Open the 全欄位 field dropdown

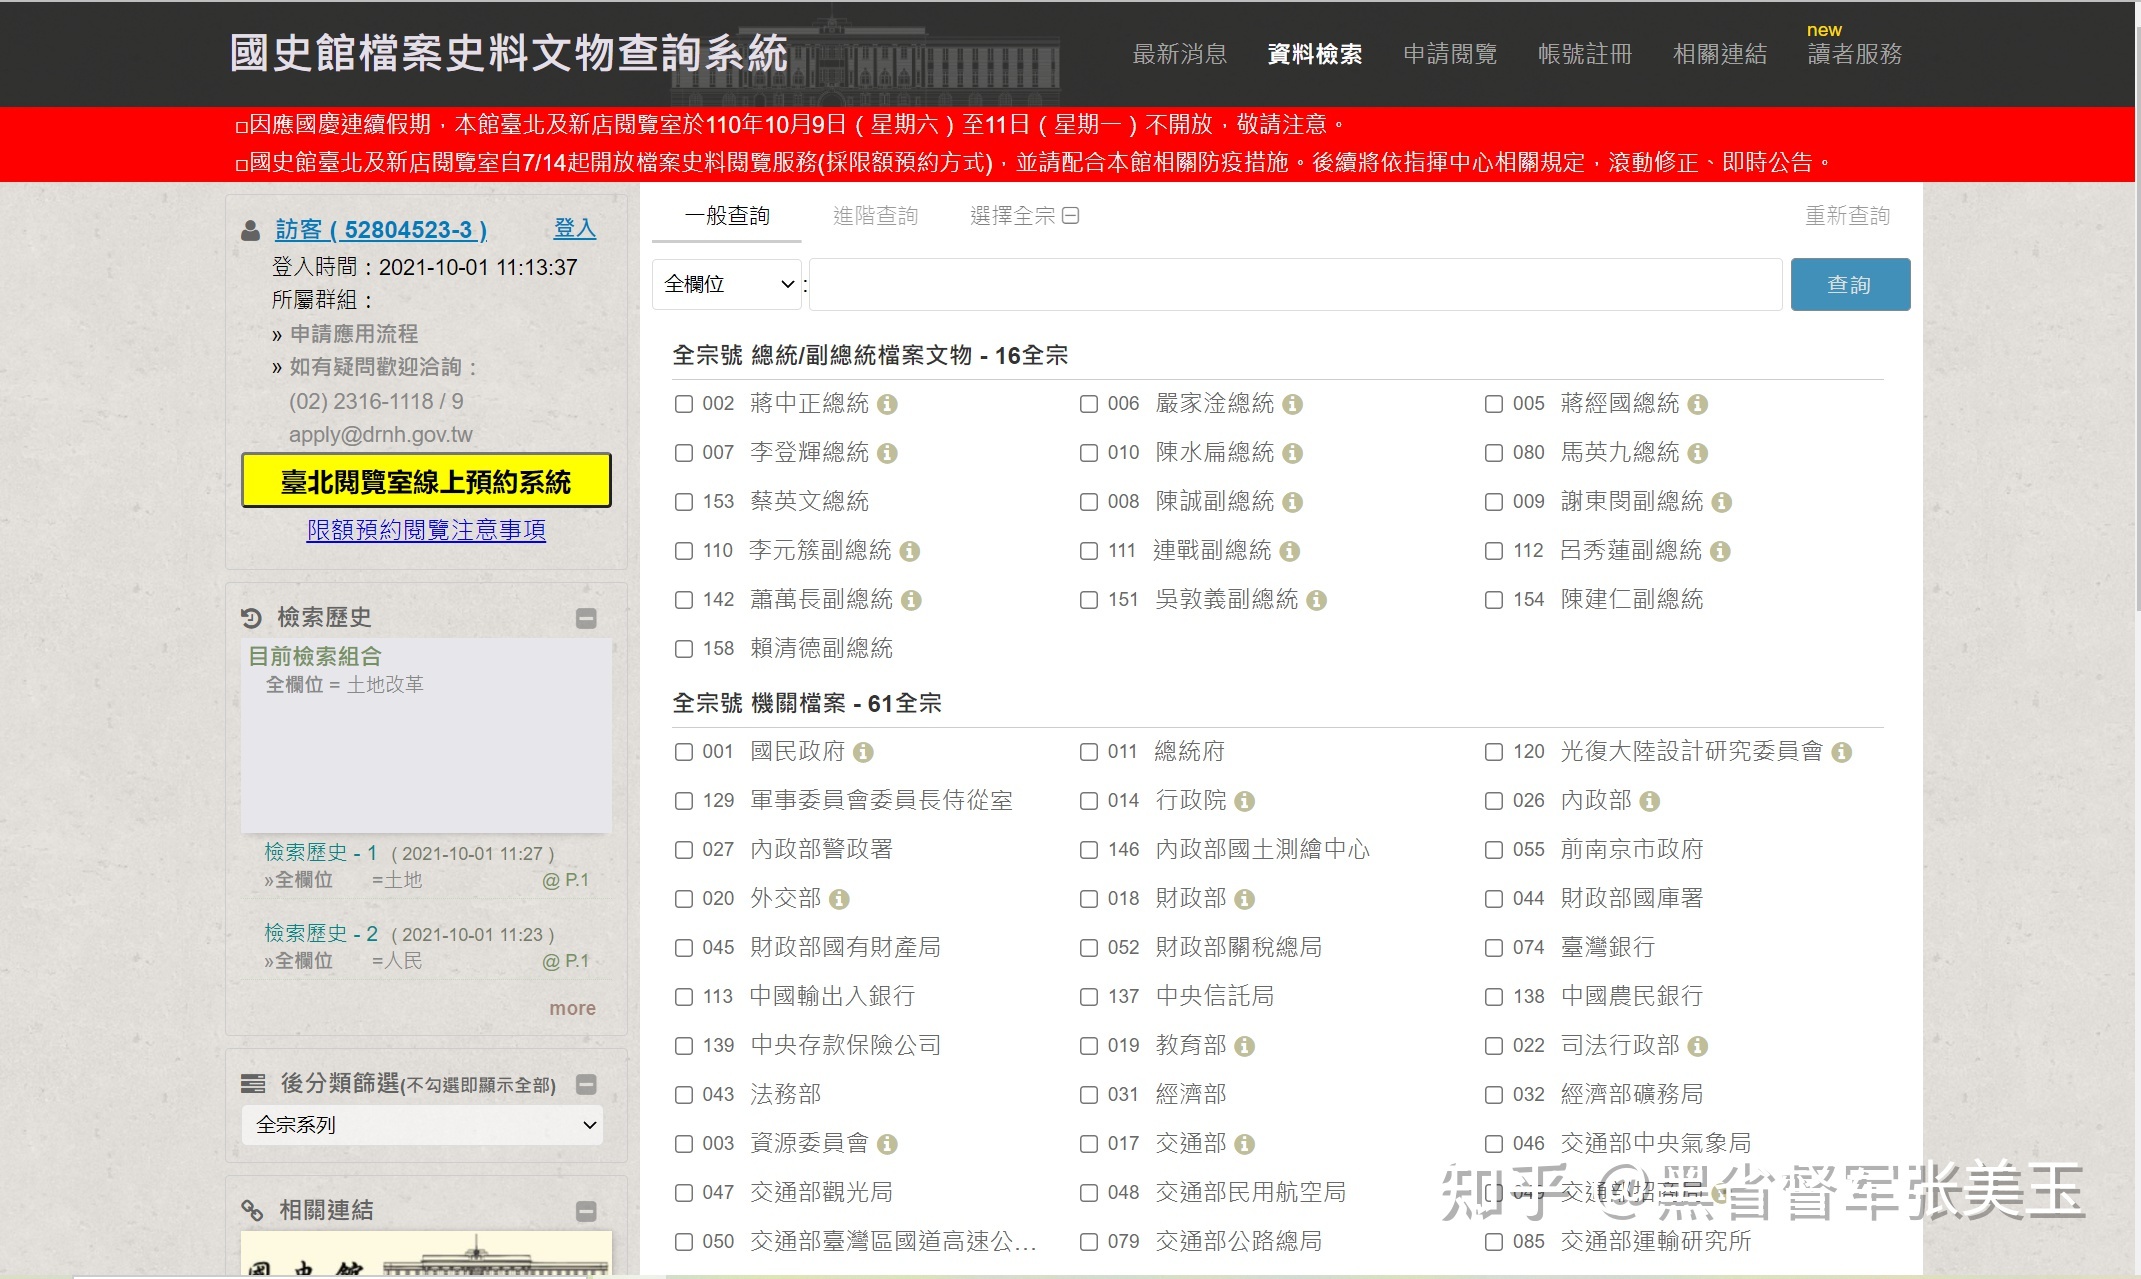[727, 284]
